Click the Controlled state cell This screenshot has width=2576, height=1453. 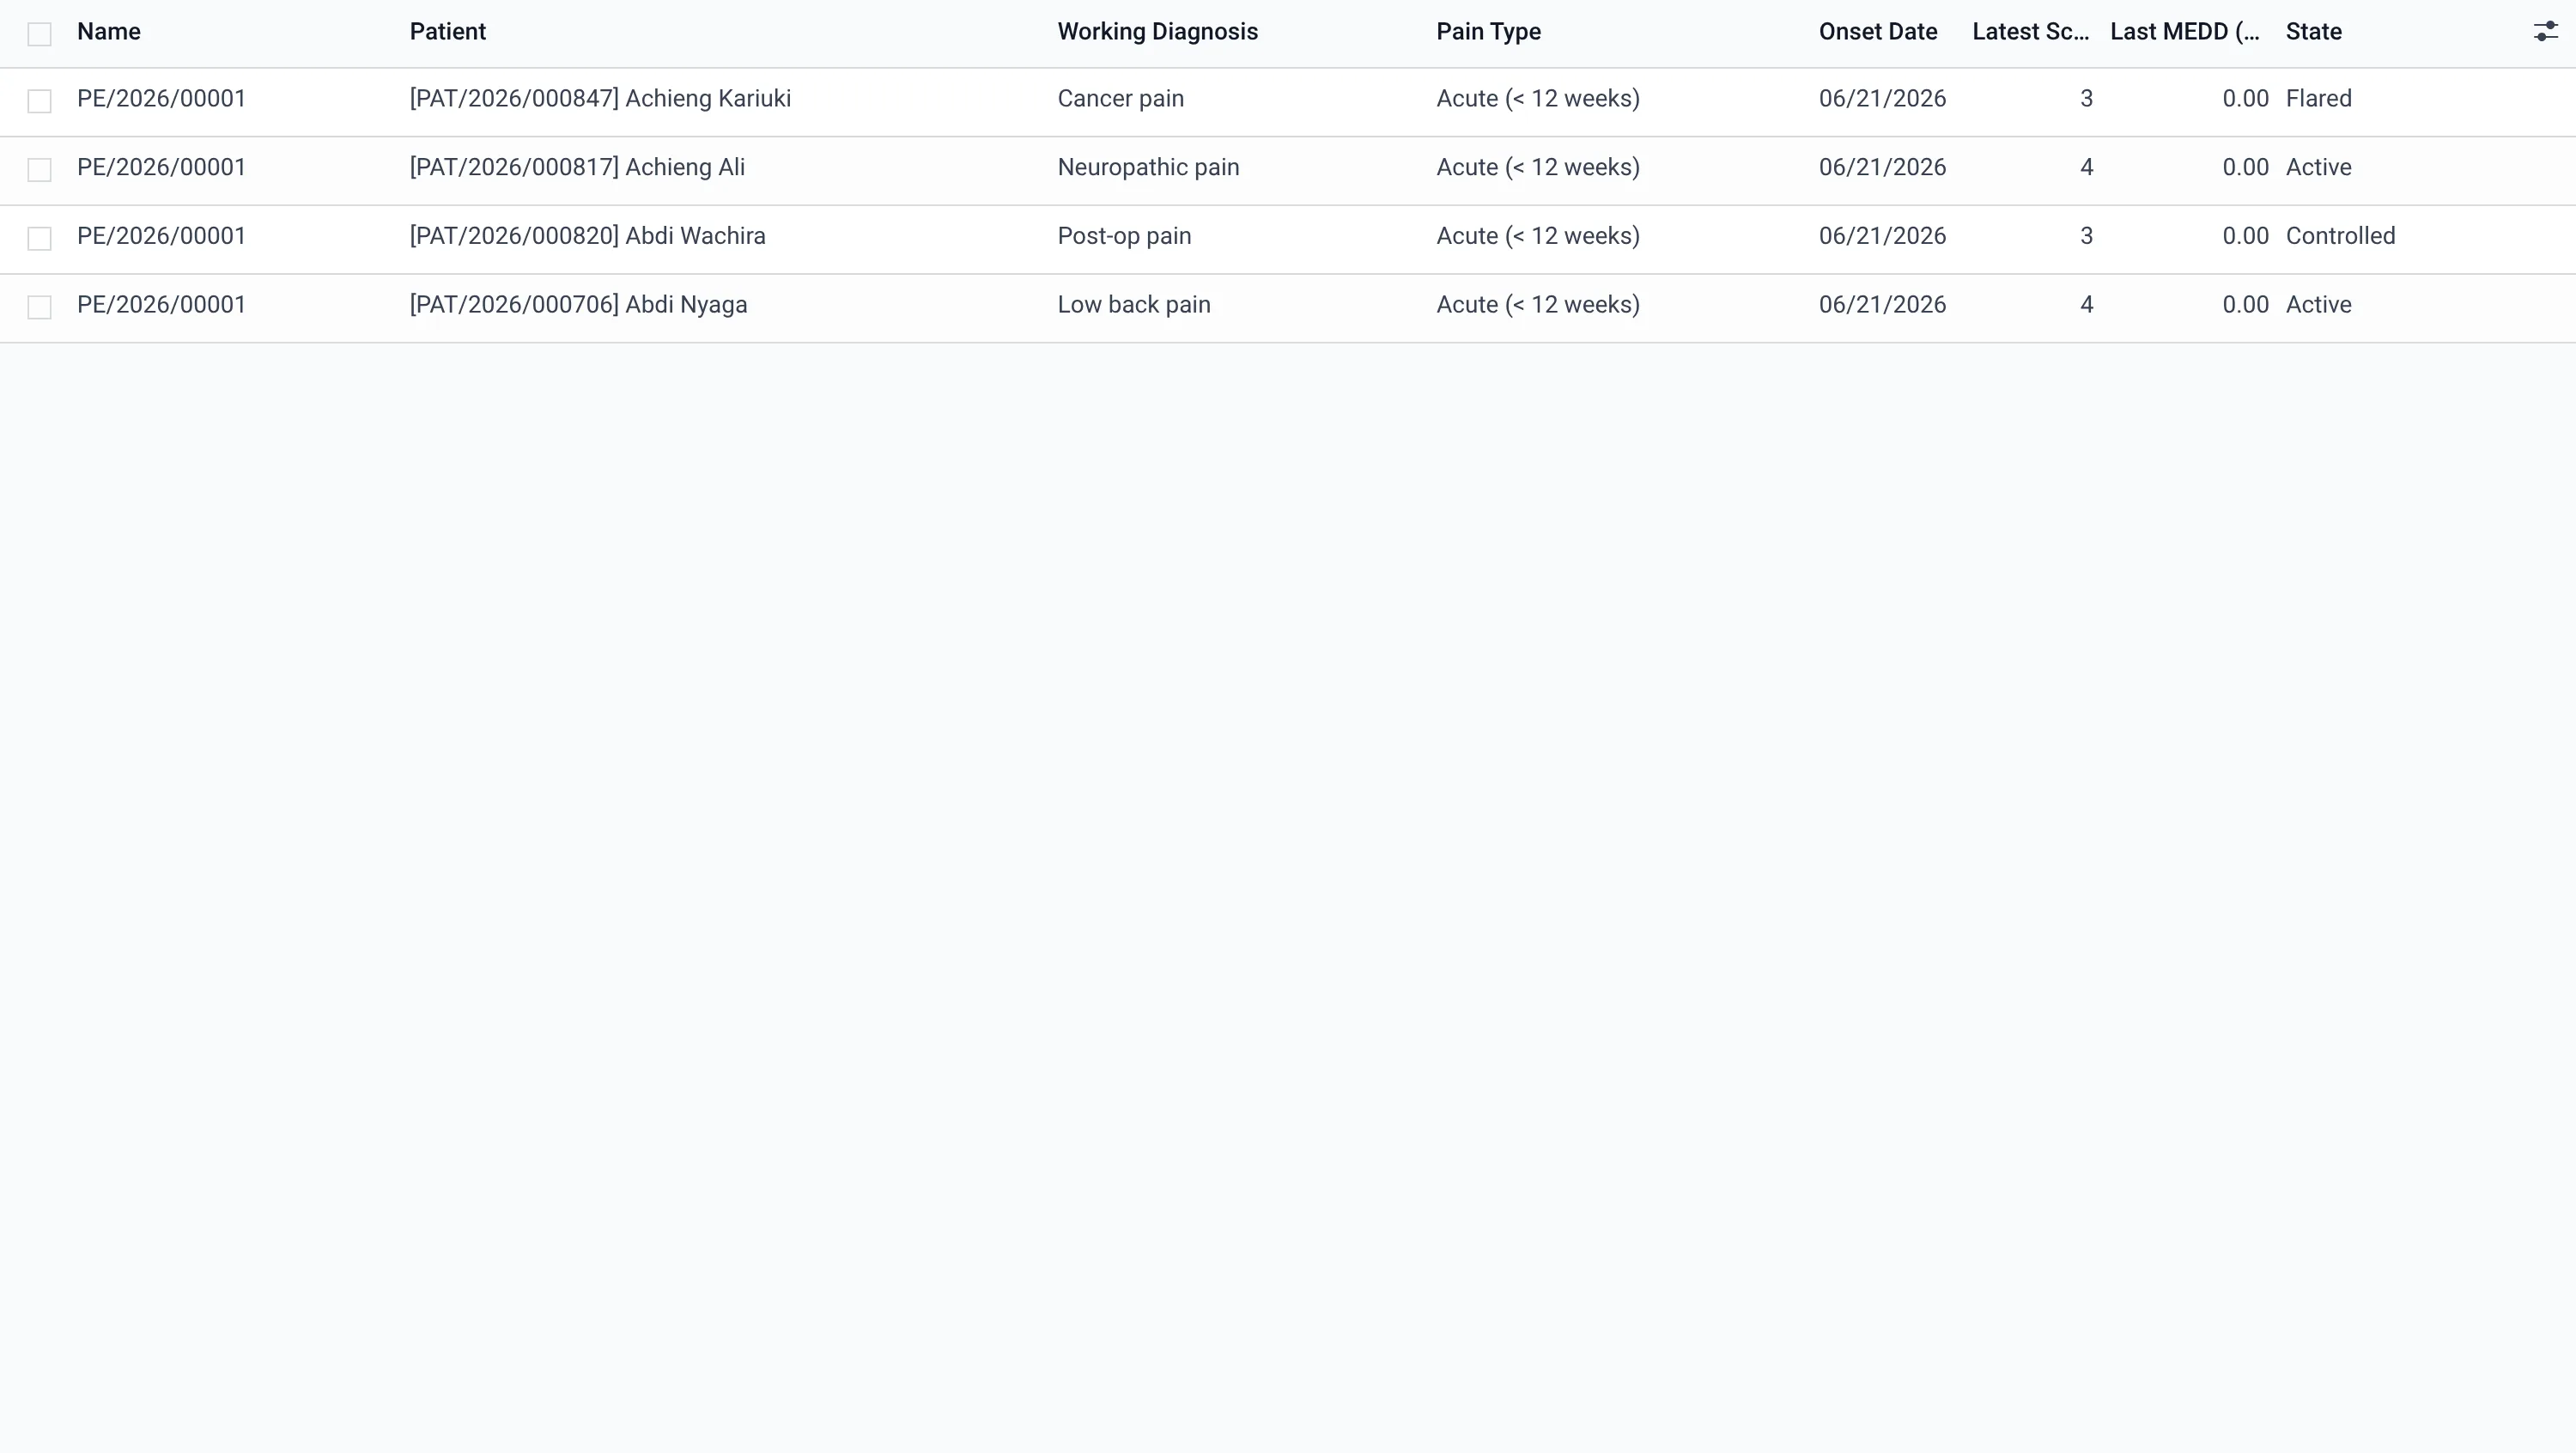point(2341,236)
